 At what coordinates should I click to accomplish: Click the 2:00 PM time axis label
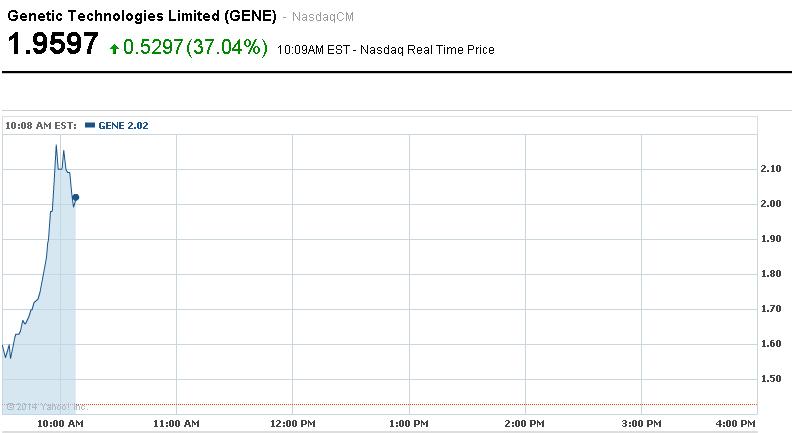524,424
